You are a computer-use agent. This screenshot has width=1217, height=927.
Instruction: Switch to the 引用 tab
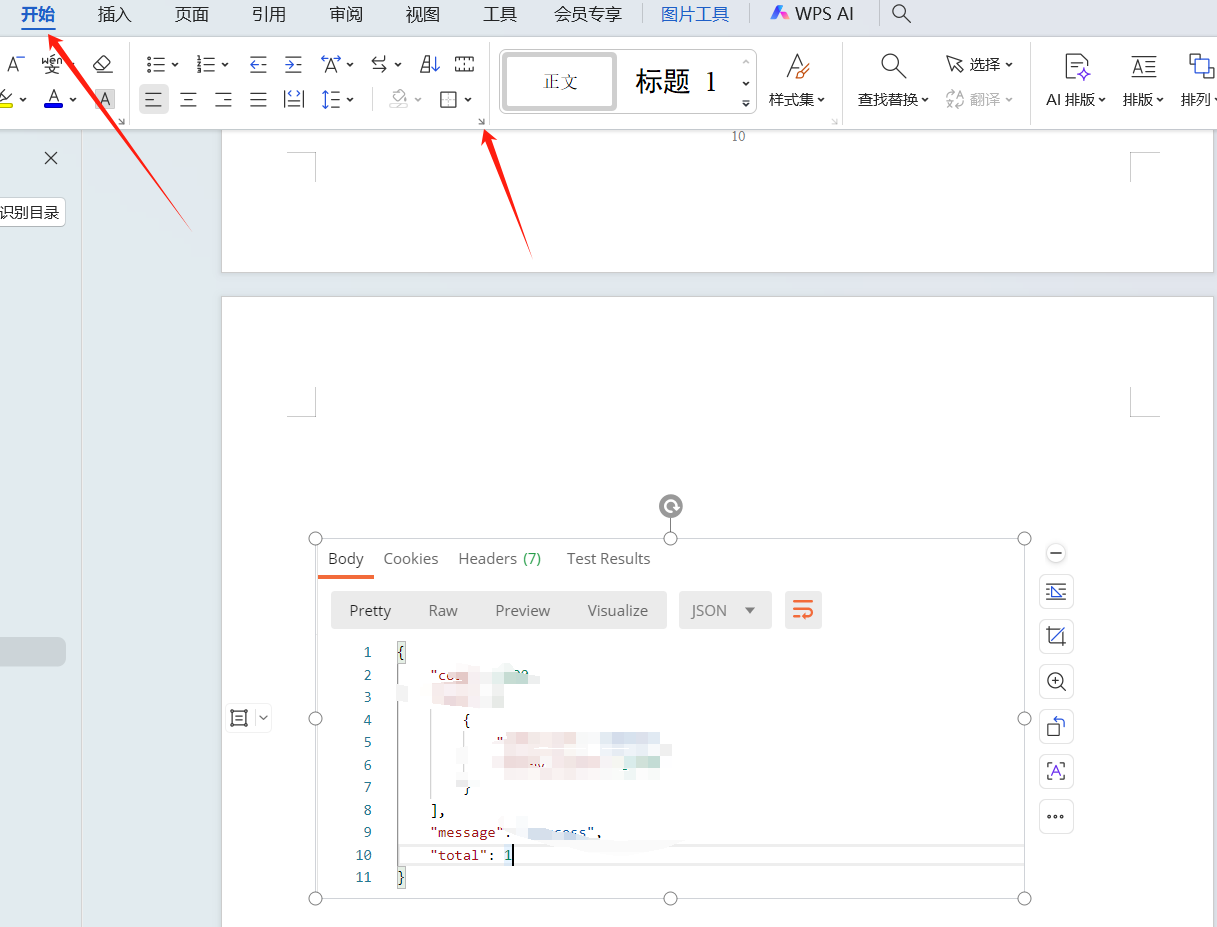click(x=268, y=14)
